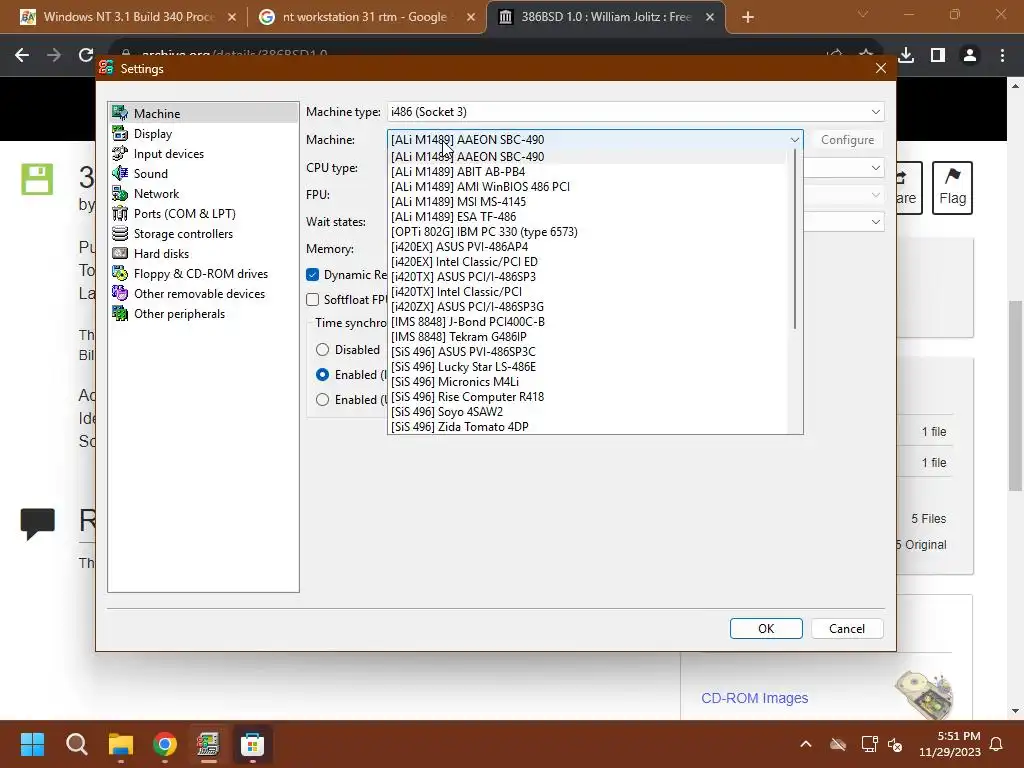This screenshot has height=768, width=1024.
Task: Choose Rise Computer R418 in the list
Action: coord(588,397)
